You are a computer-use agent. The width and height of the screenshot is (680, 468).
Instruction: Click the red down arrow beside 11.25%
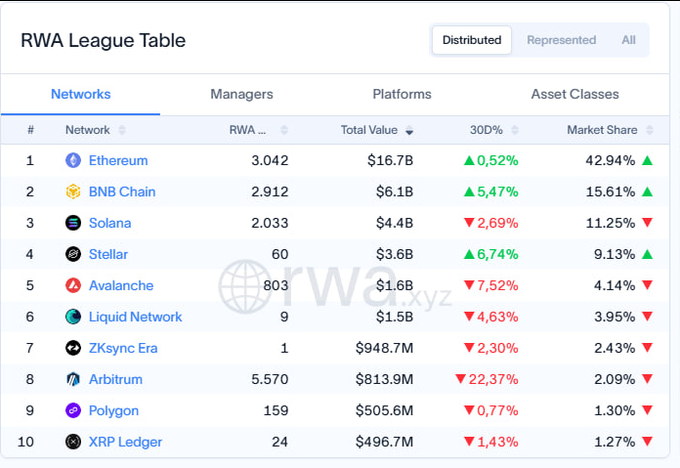point(647,223)
